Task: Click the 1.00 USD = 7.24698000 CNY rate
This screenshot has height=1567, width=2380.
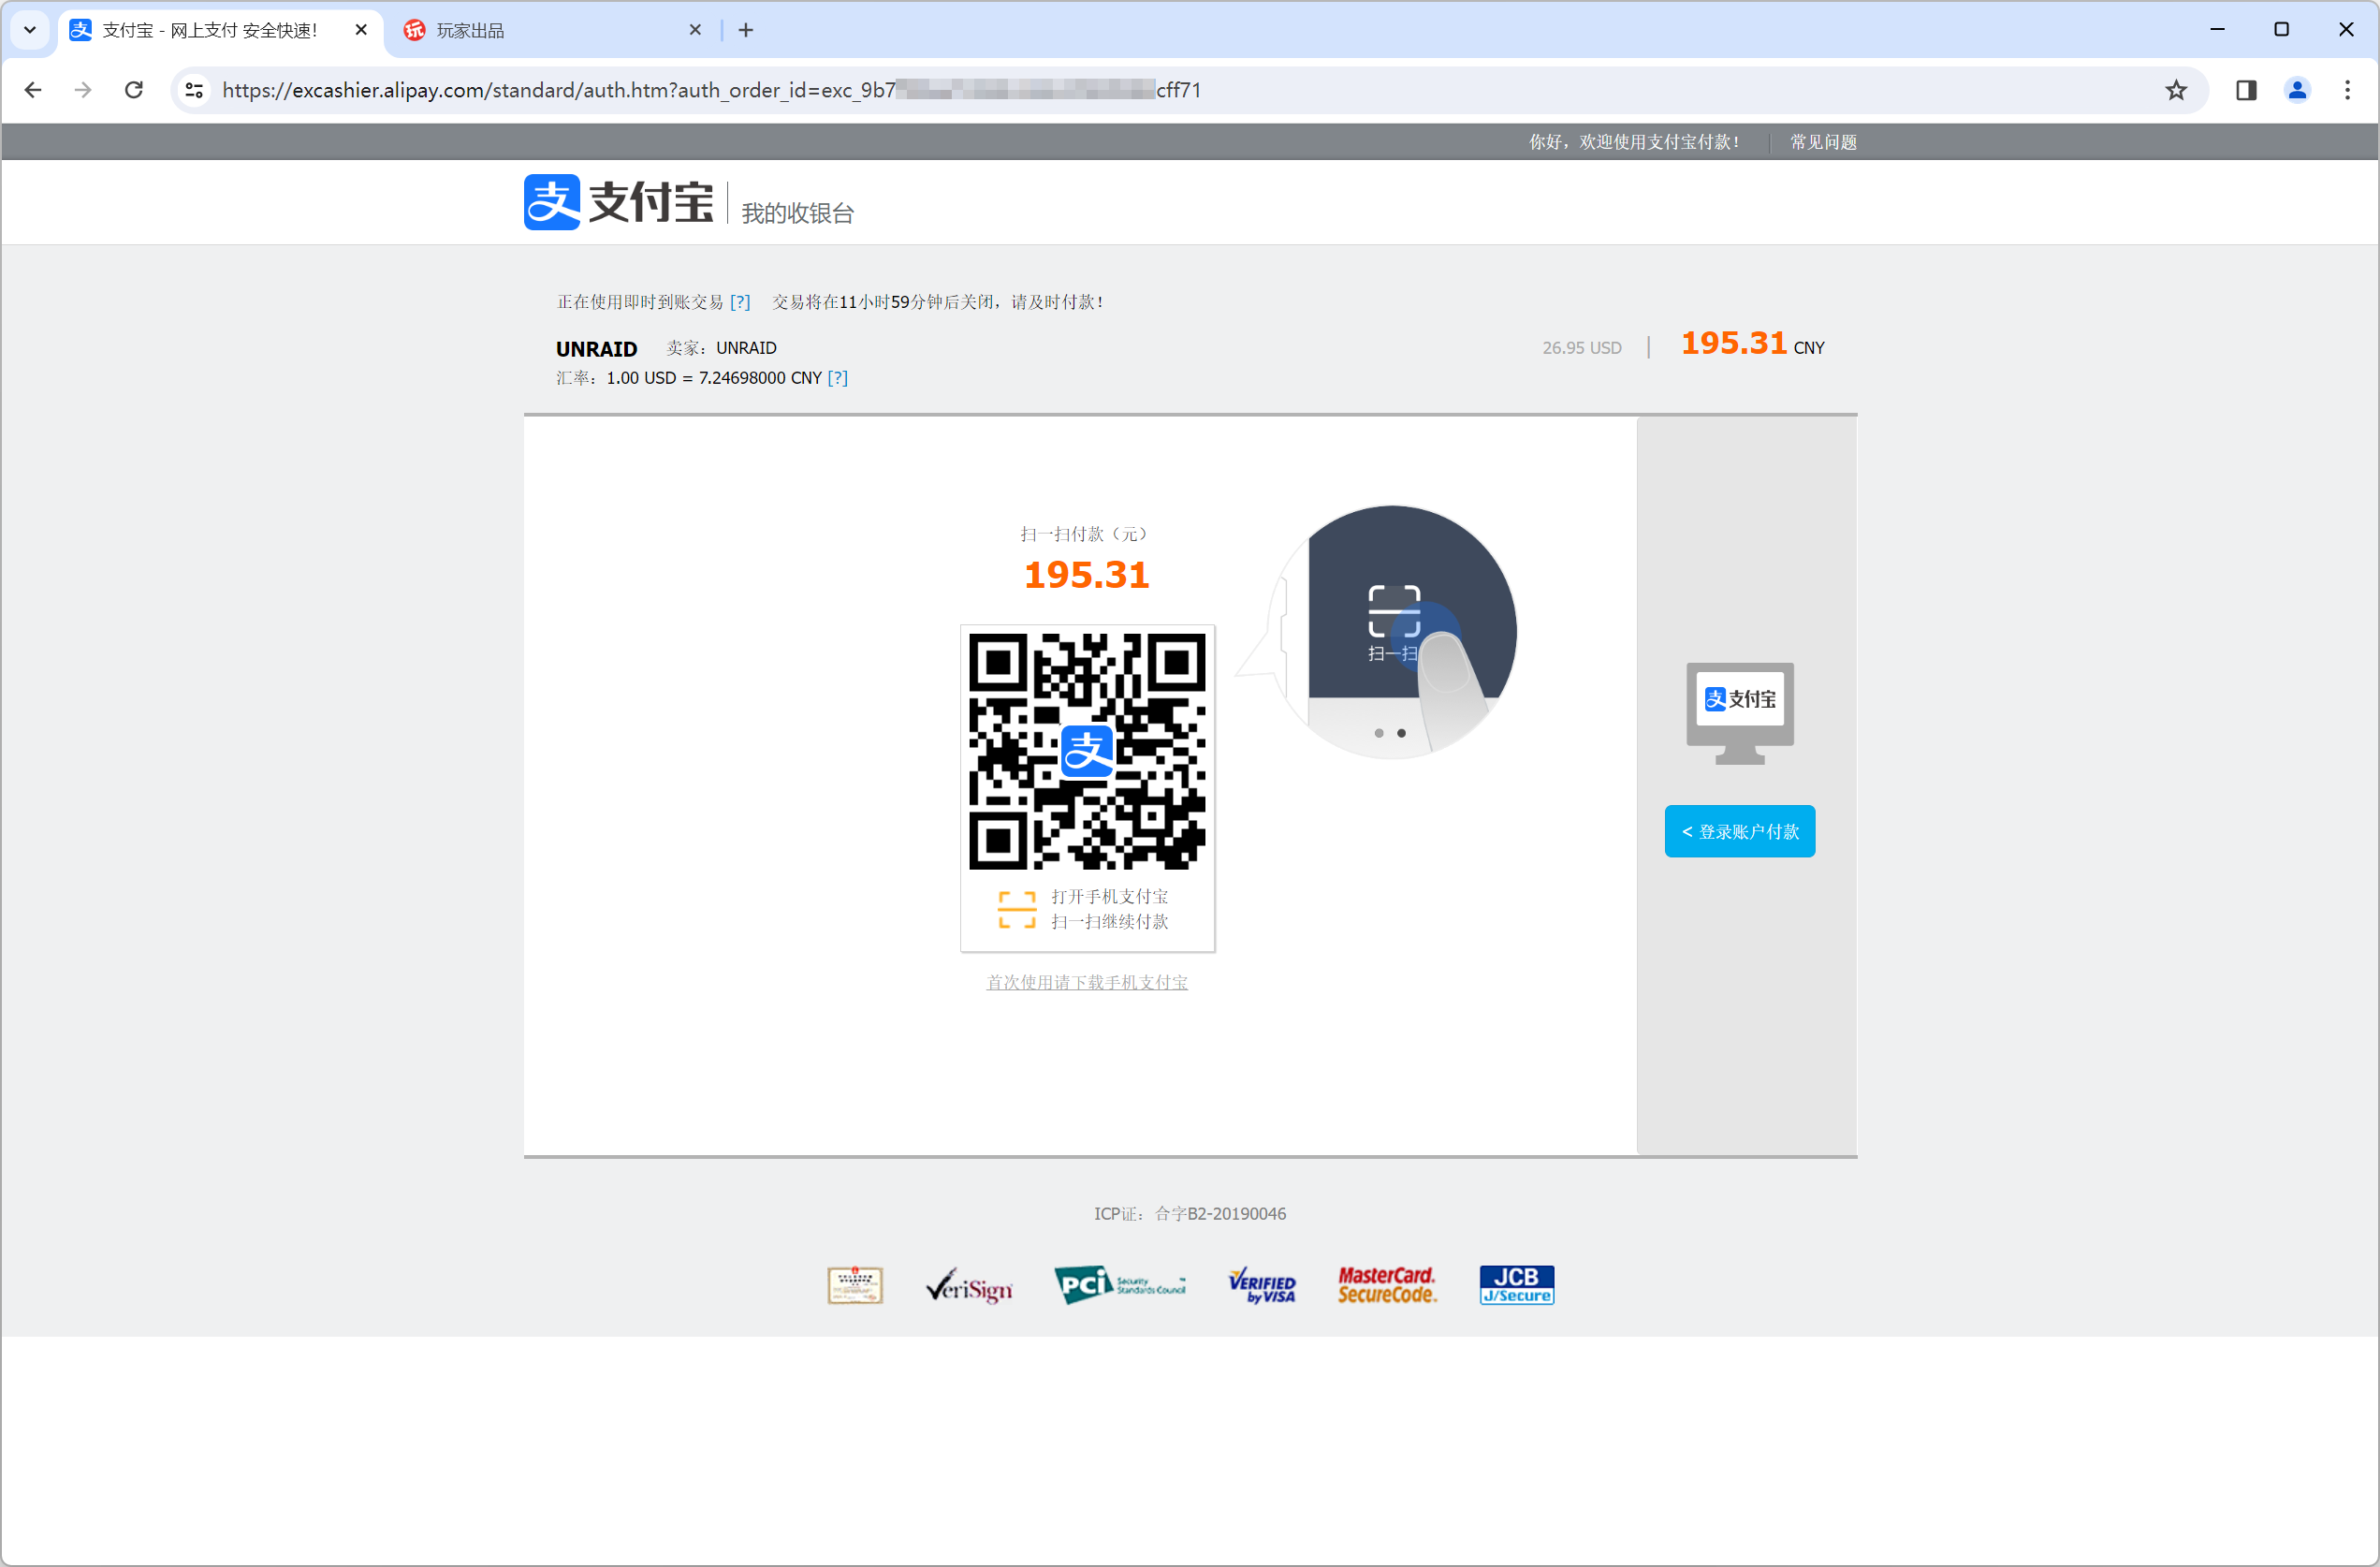Action: point(714,378)
